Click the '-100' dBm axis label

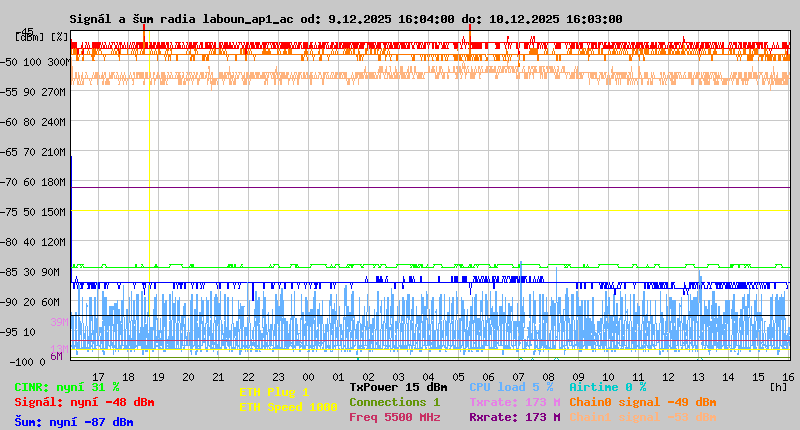(x=21, y=362)
